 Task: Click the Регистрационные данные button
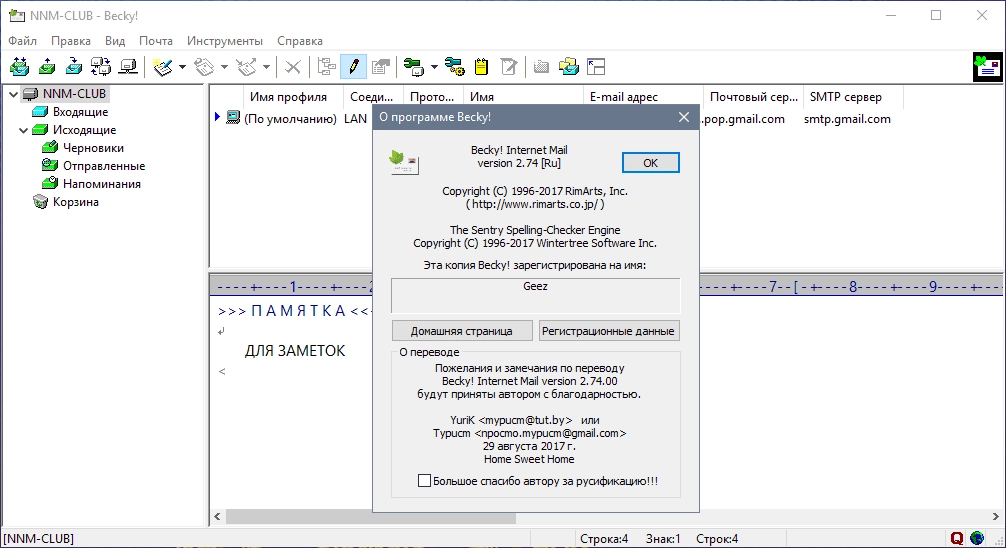click(x=608, y=331)
